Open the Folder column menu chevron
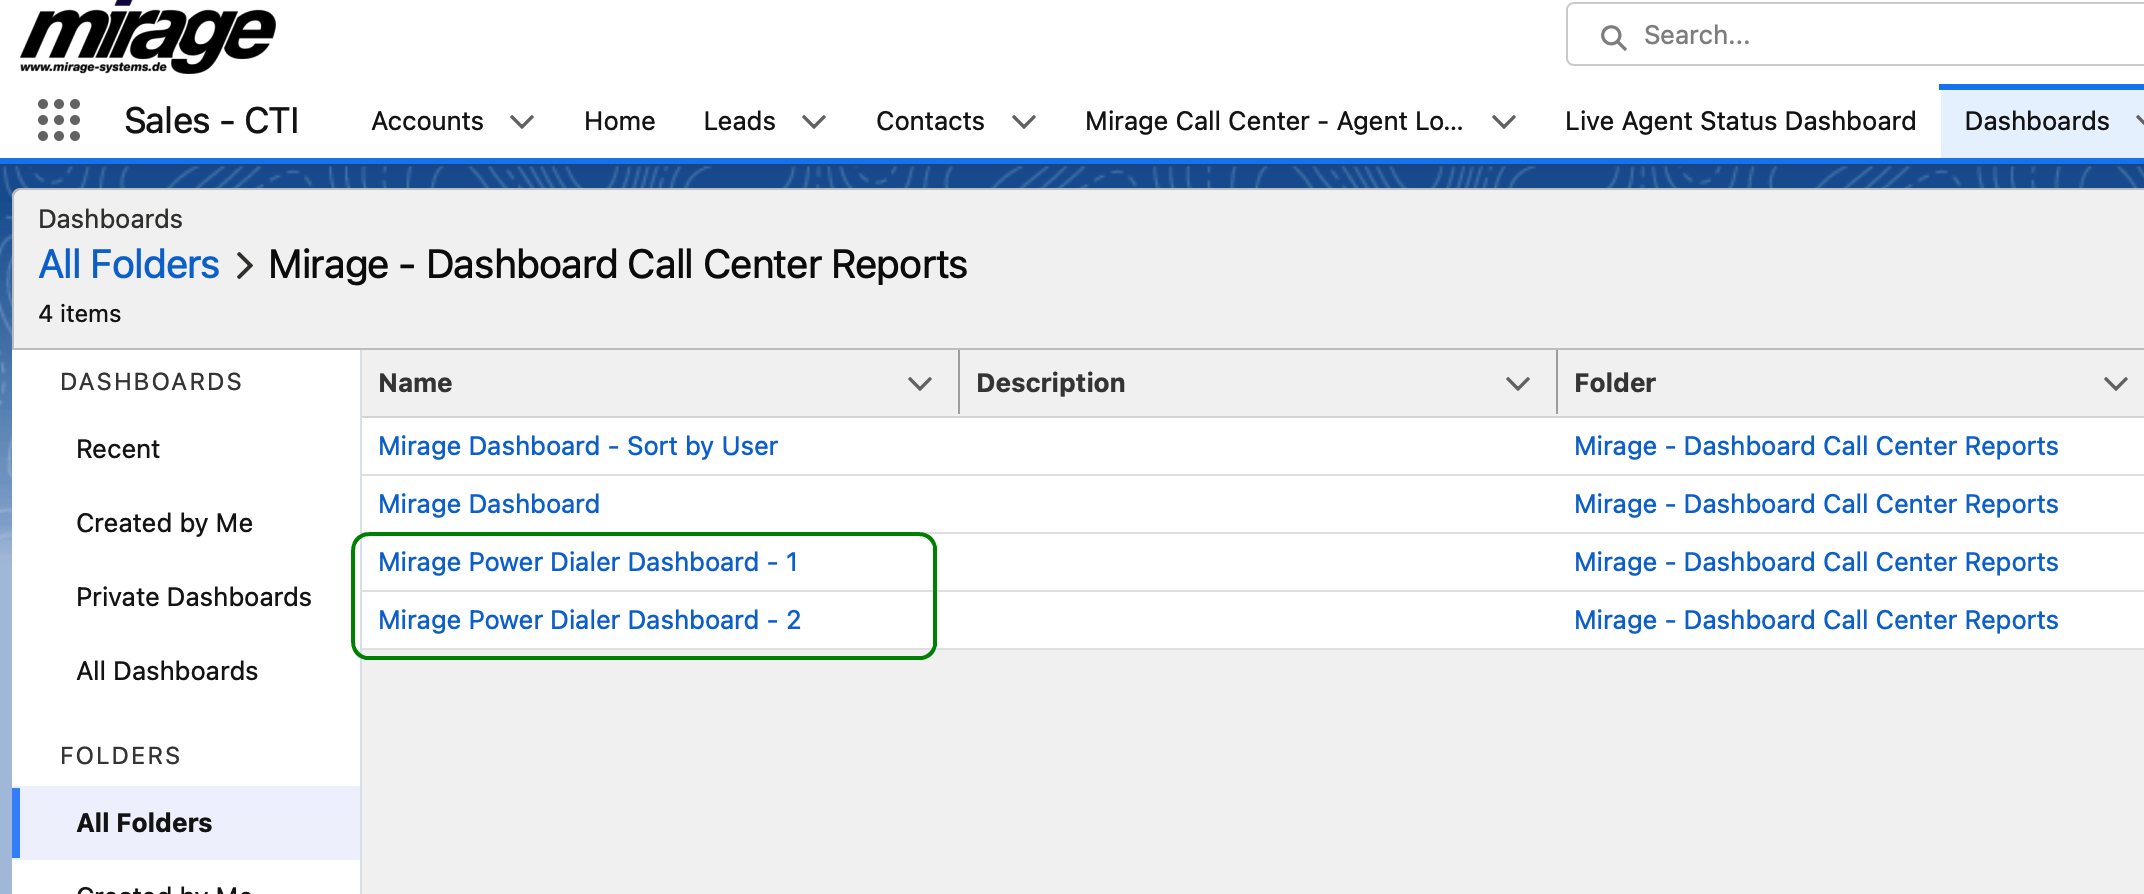Screen dimensions: 2144x894 pyautogui.click(x=2115, y=384)
